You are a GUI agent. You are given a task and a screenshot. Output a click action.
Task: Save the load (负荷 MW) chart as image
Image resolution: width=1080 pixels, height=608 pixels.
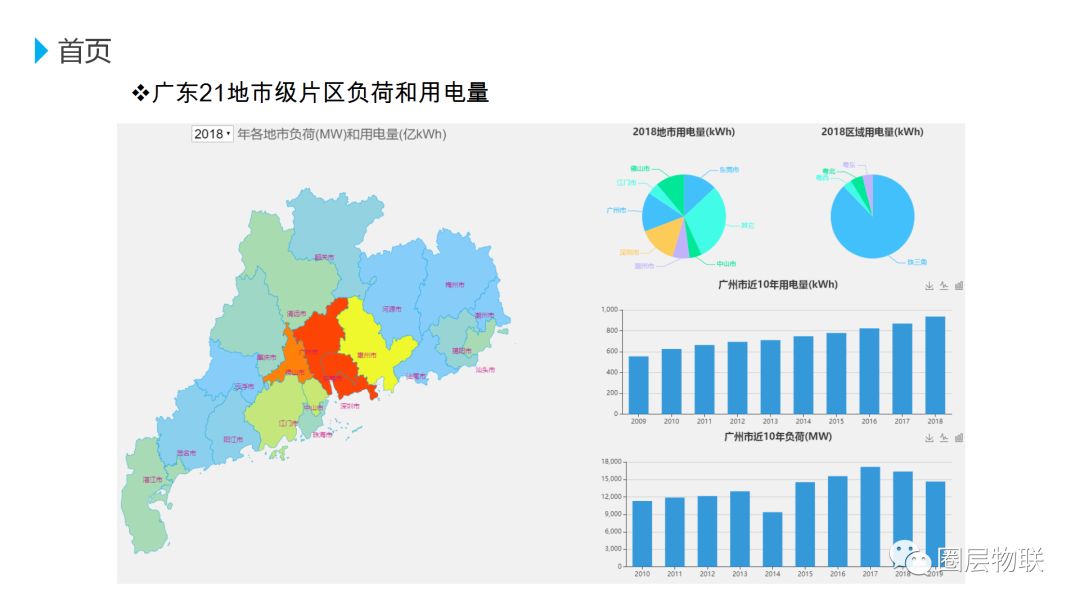coord(929,438)
